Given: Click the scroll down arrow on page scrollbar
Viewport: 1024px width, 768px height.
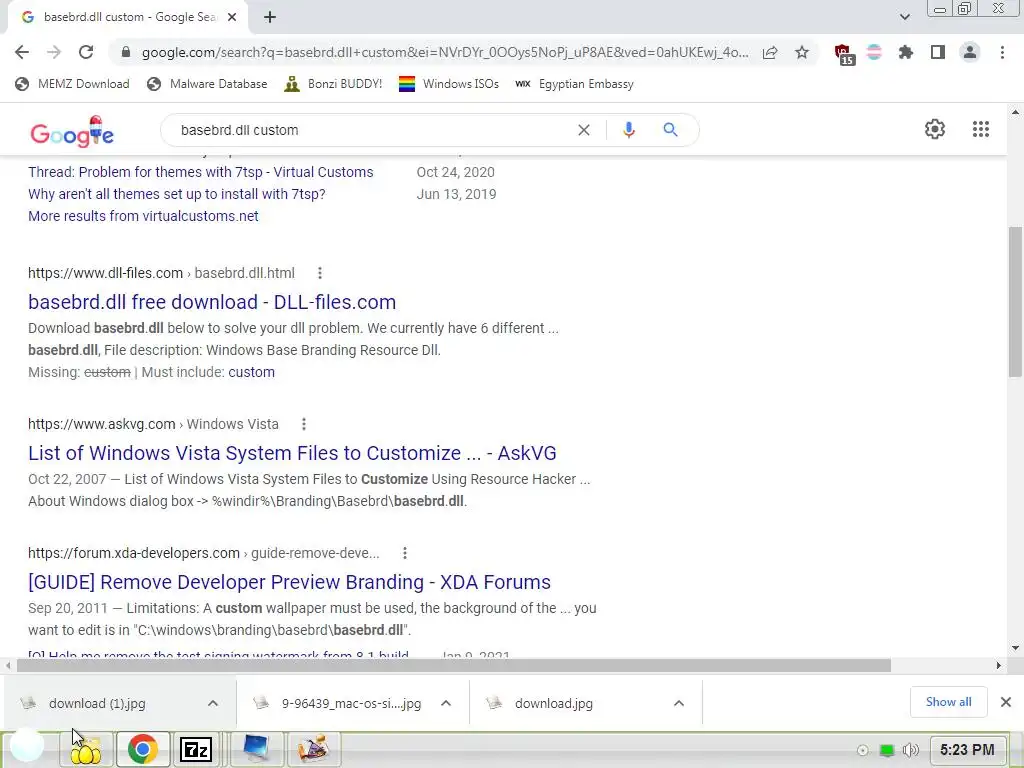Looking at the screenshot, I should click(1015, 648).
